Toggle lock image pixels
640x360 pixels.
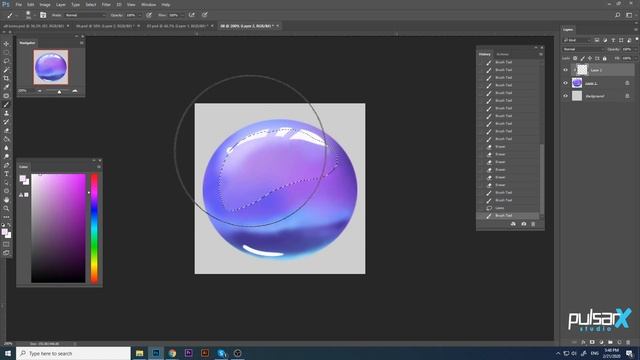(582, 58)
